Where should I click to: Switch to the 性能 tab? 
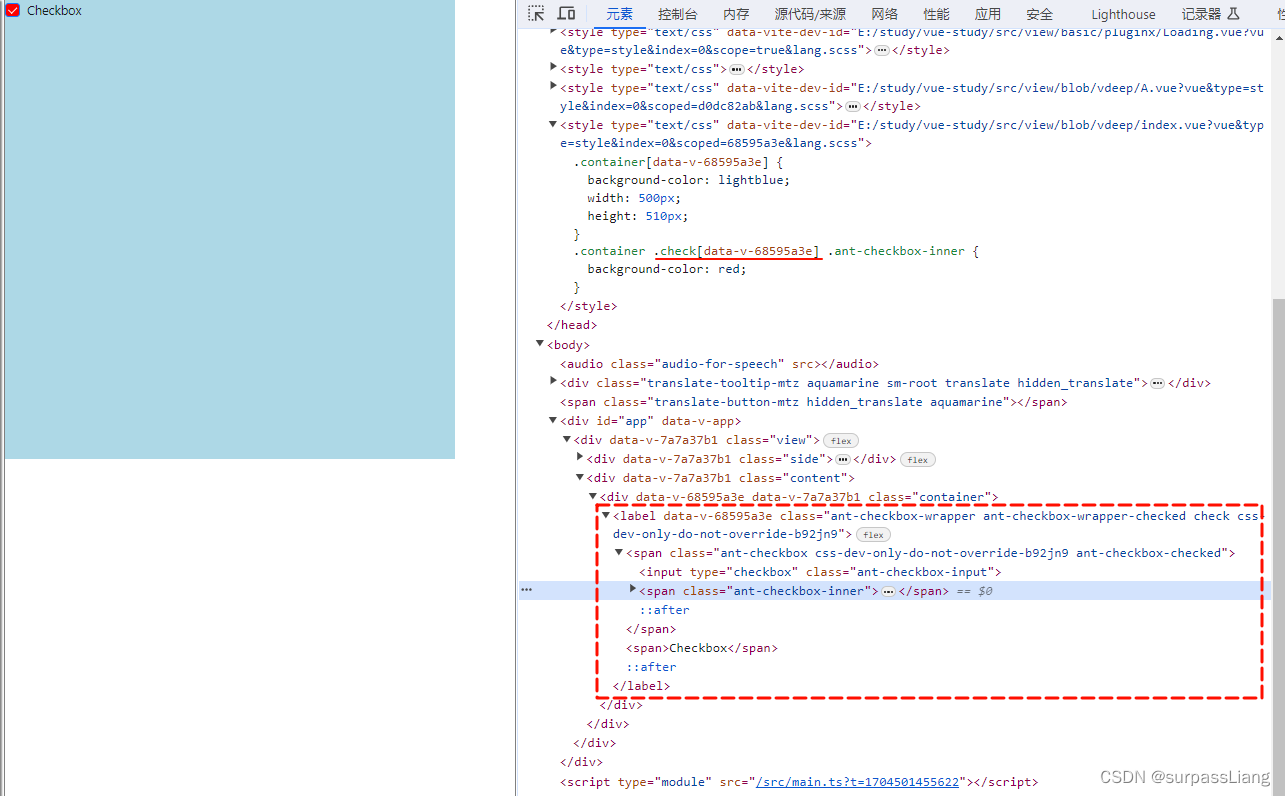click(x=936, y=14)
